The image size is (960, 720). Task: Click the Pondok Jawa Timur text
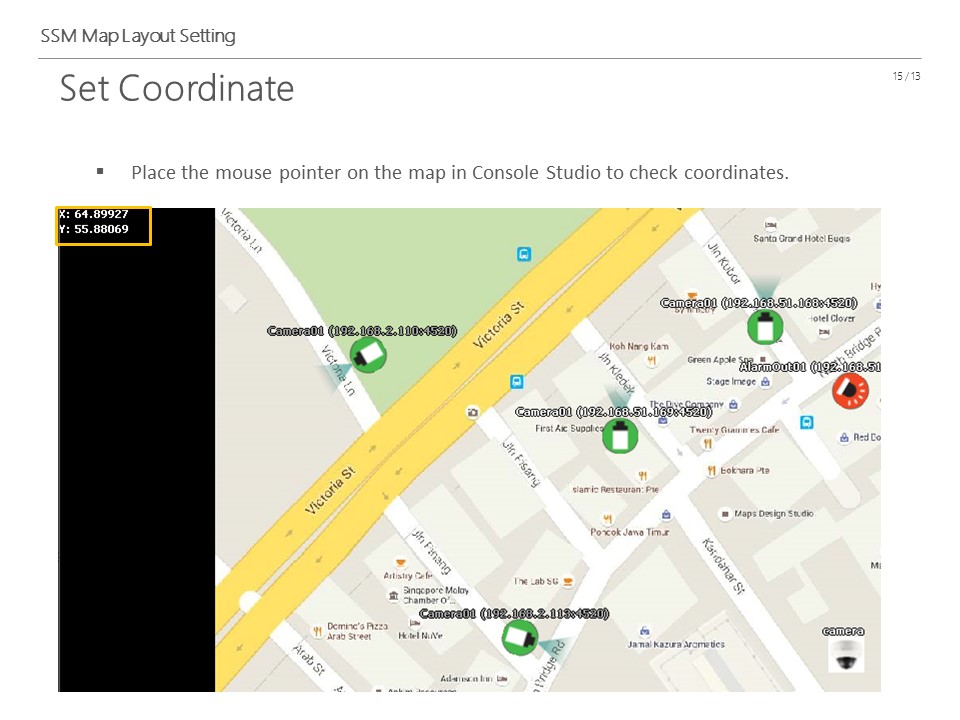629,532
